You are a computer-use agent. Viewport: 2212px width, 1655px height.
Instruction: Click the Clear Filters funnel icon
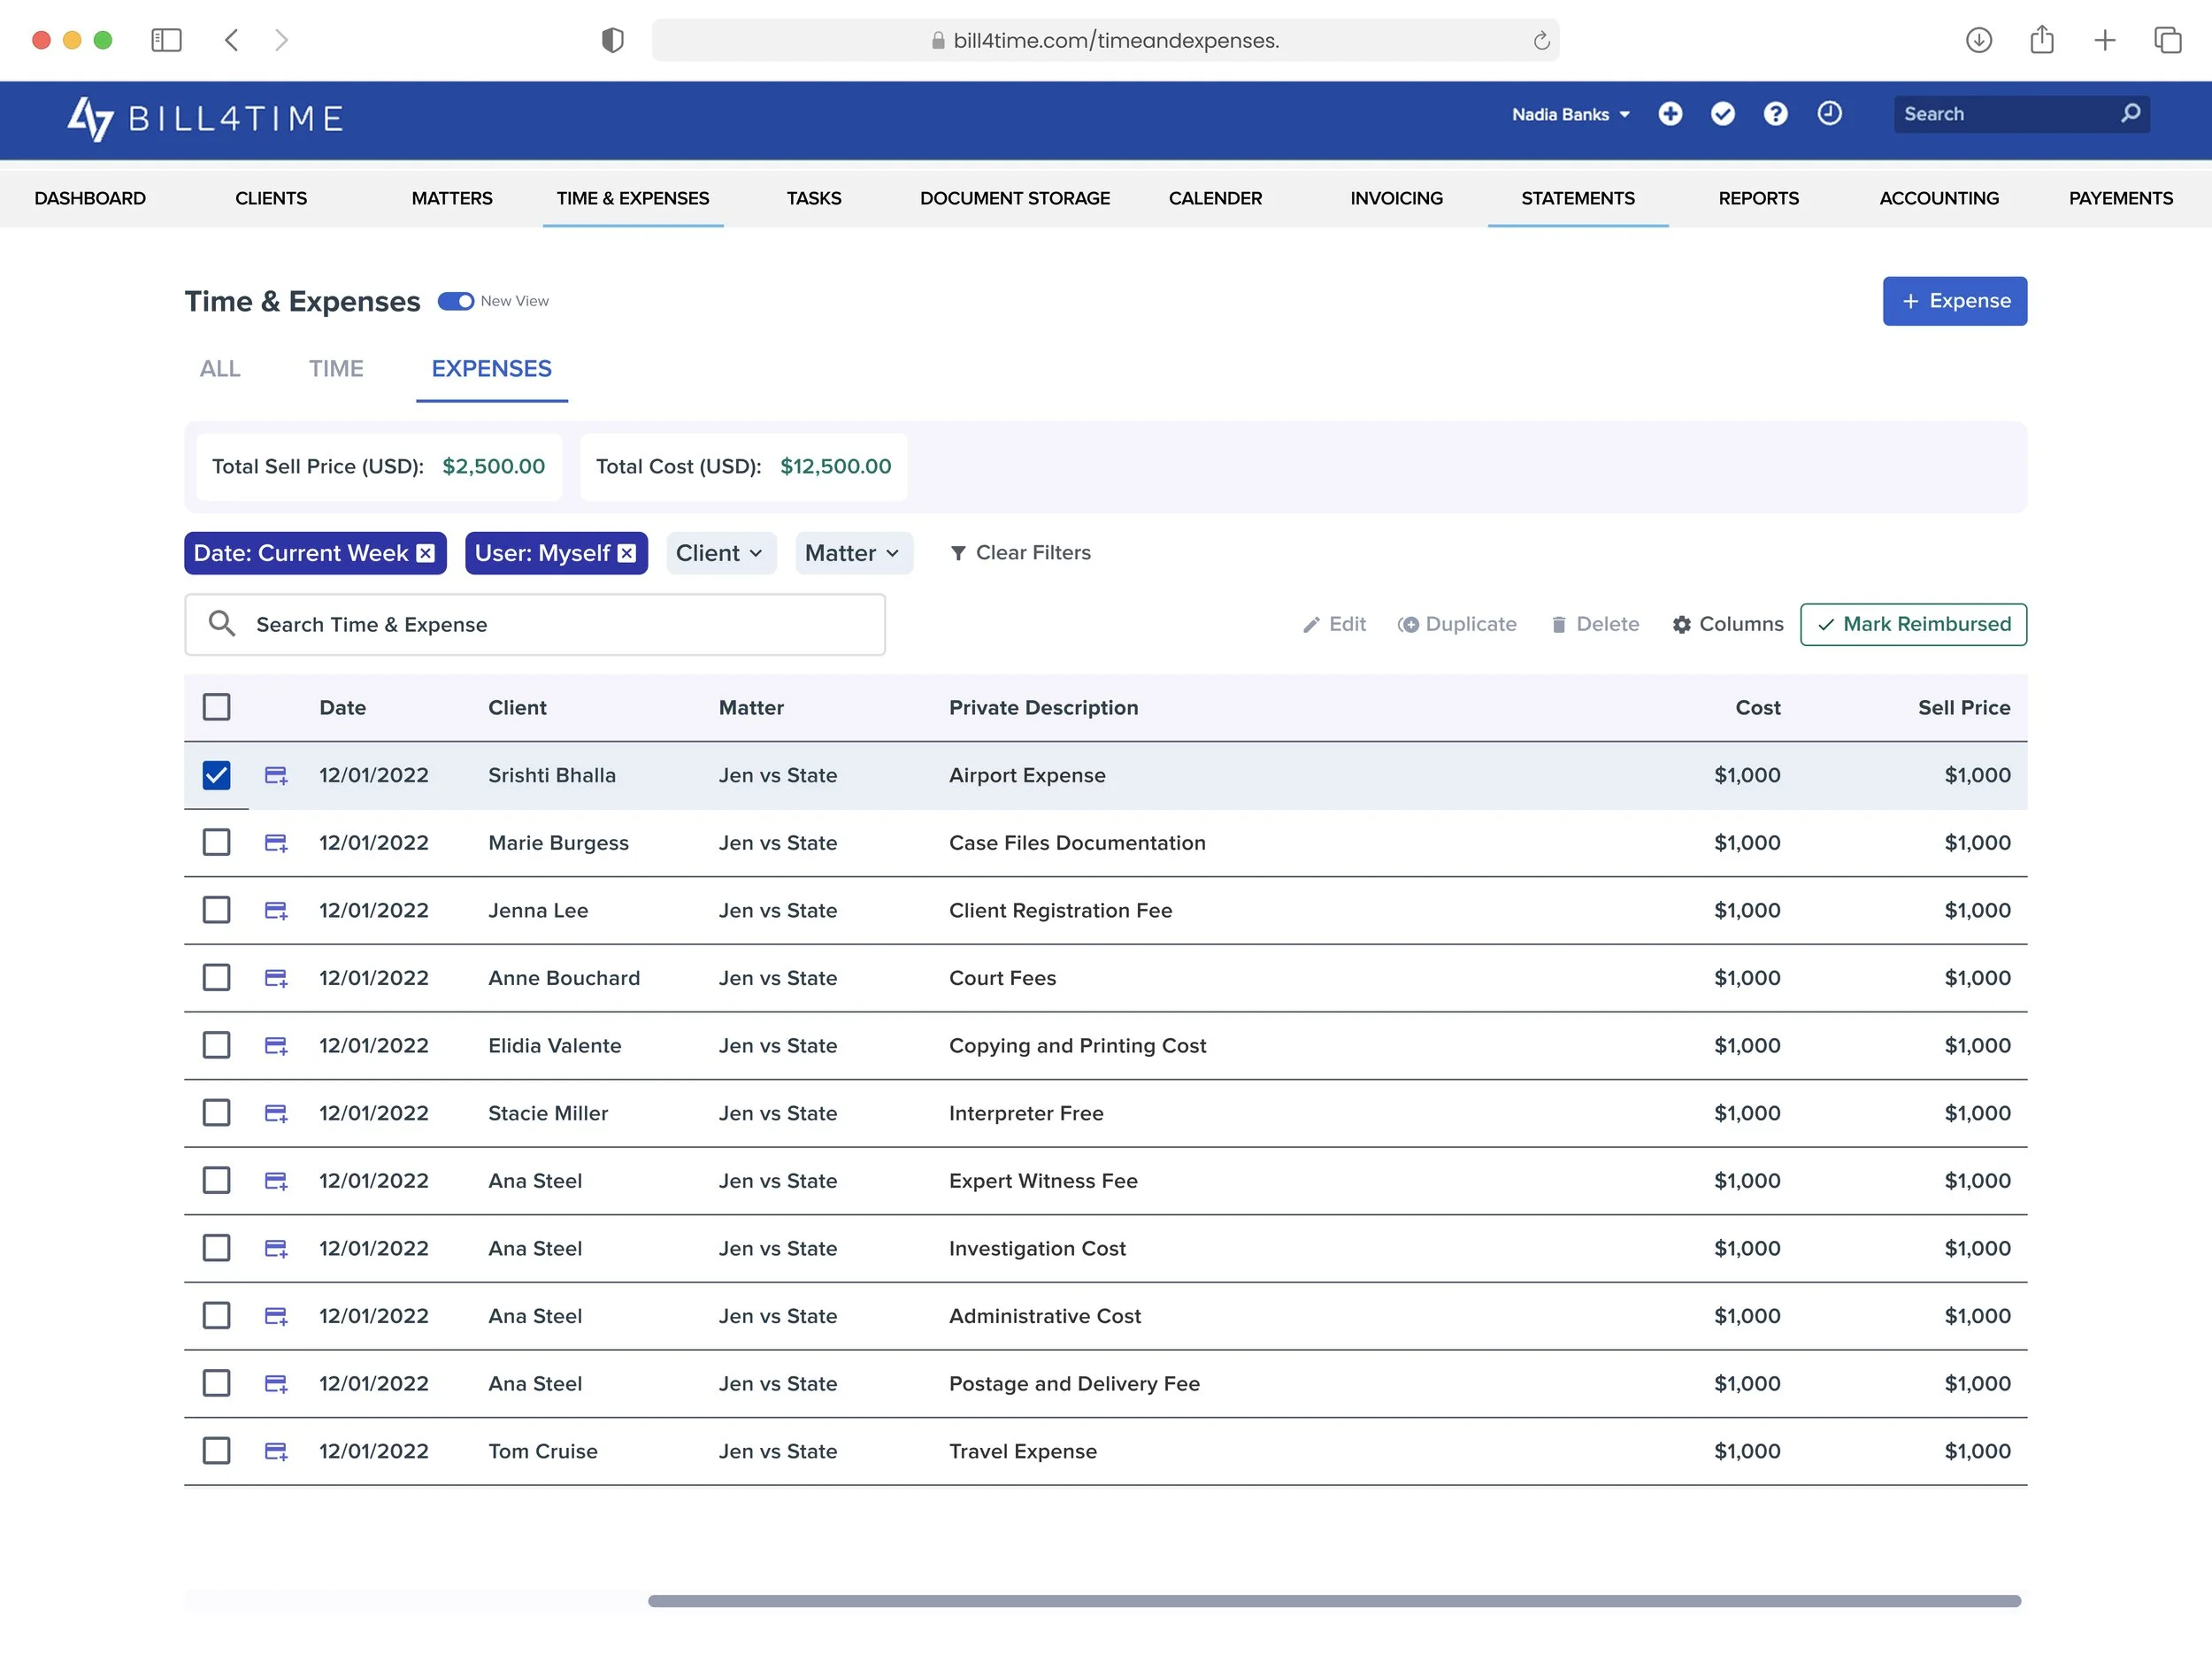point(957,553)
